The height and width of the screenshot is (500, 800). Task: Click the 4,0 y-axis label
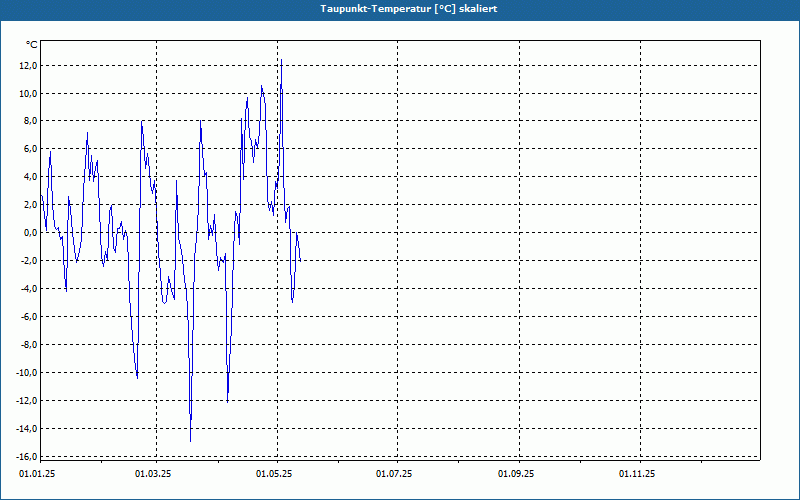(30, 177)
